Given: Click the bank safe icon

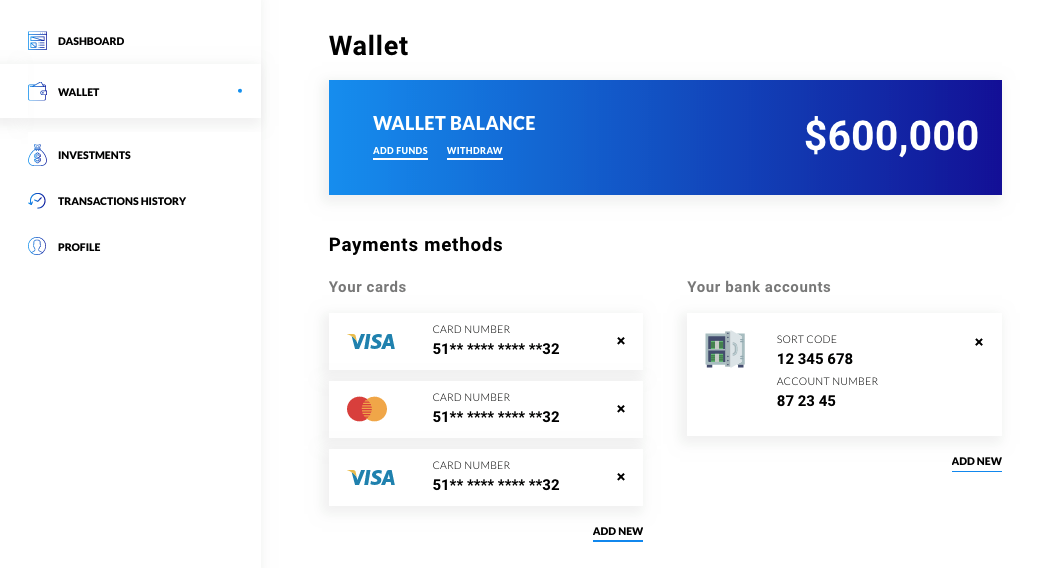Looking at the screenshot, I should pos(725,349).
